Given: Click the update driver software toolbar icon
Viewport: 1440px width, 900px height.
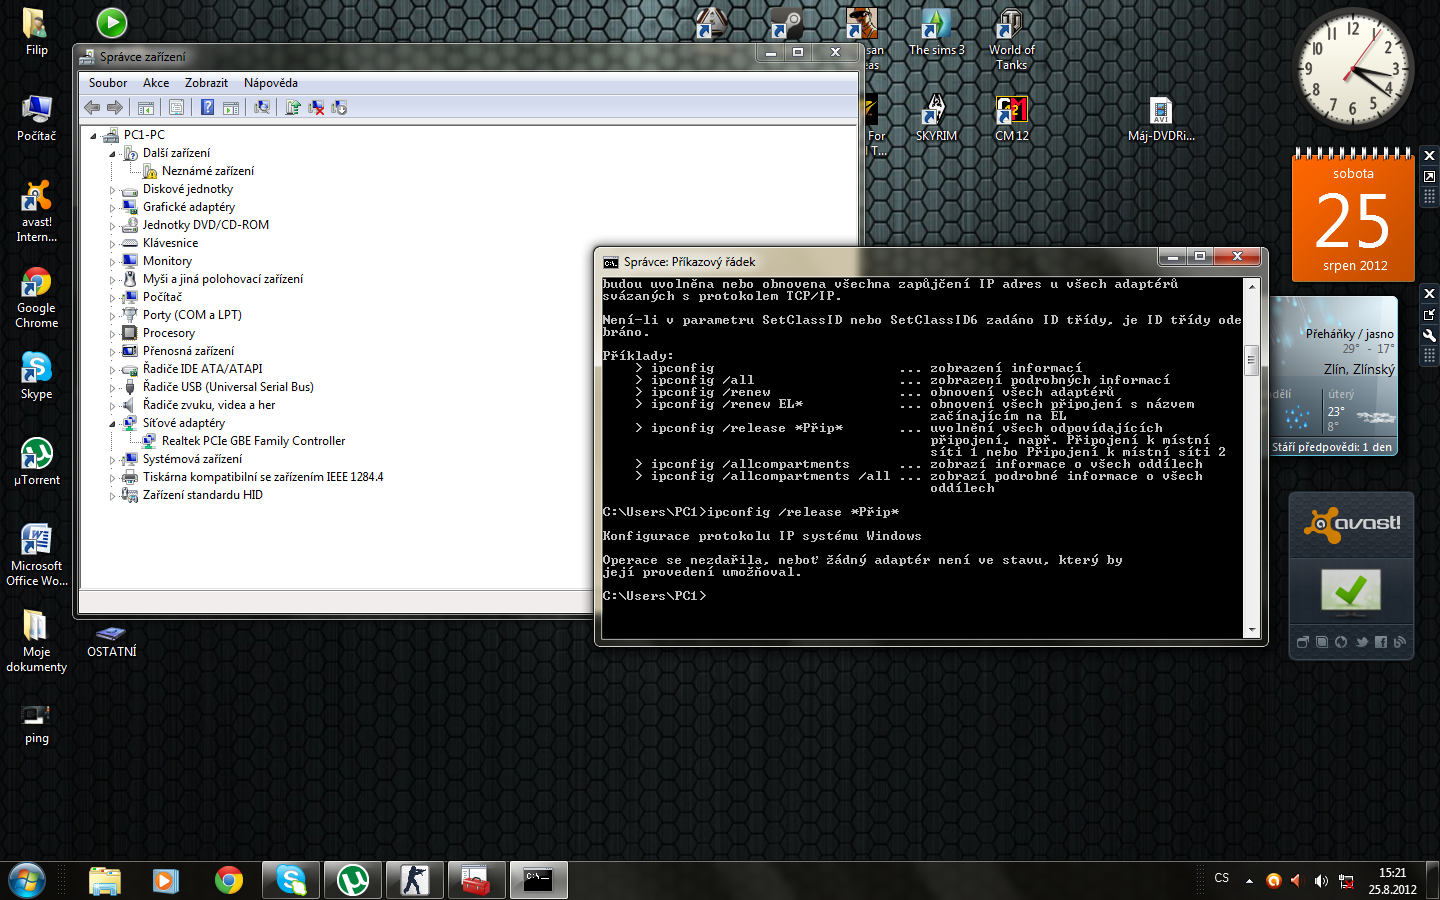Looking at the screenshot, I should click(x=293, y=107).
